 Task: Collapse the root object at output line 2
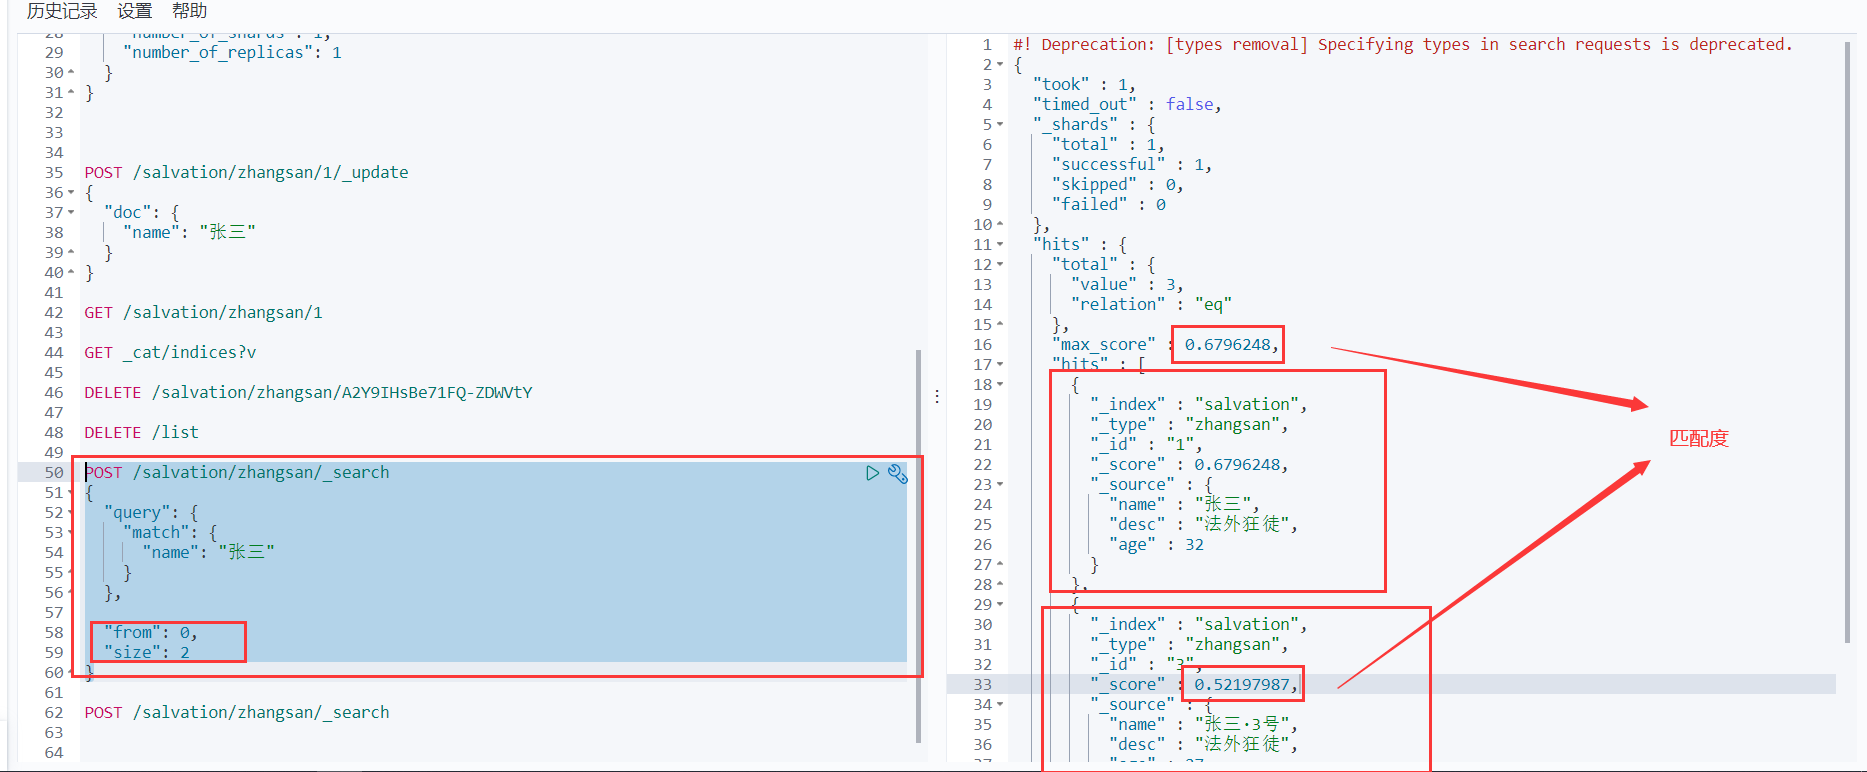point(1000,64)
